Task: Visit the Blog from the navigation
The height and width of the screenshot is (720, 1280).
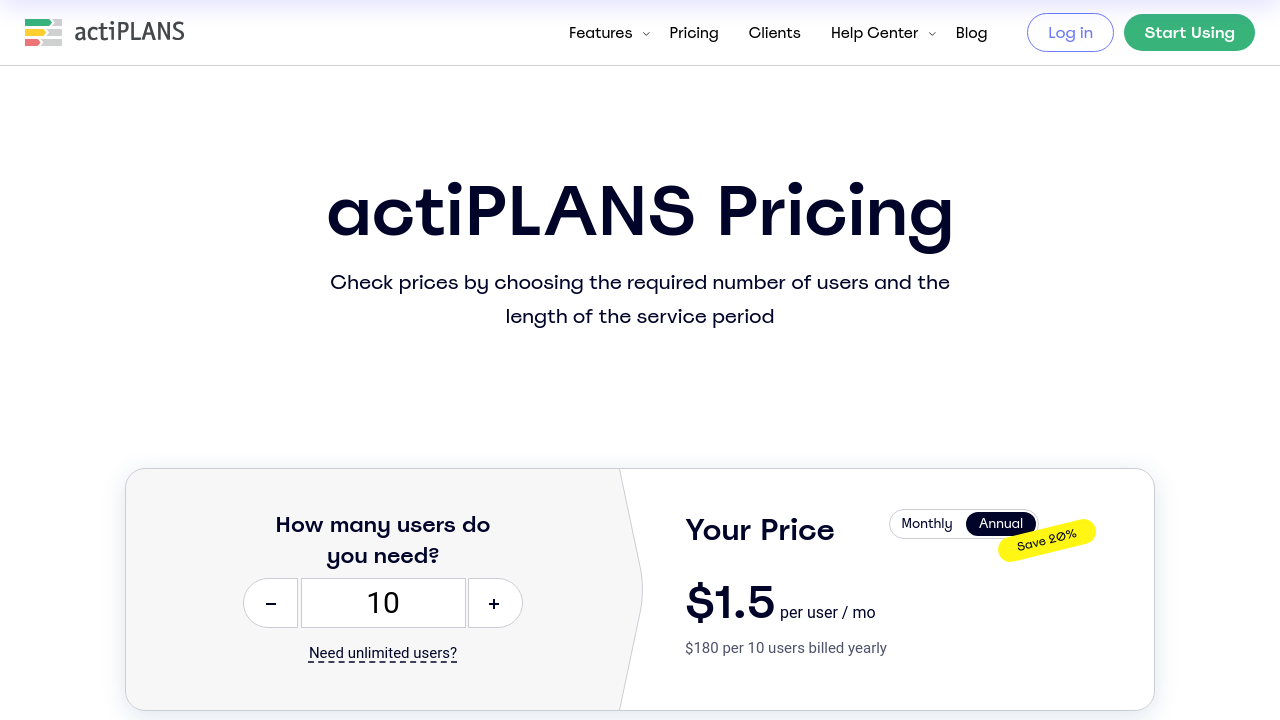Action: (971, 33)
